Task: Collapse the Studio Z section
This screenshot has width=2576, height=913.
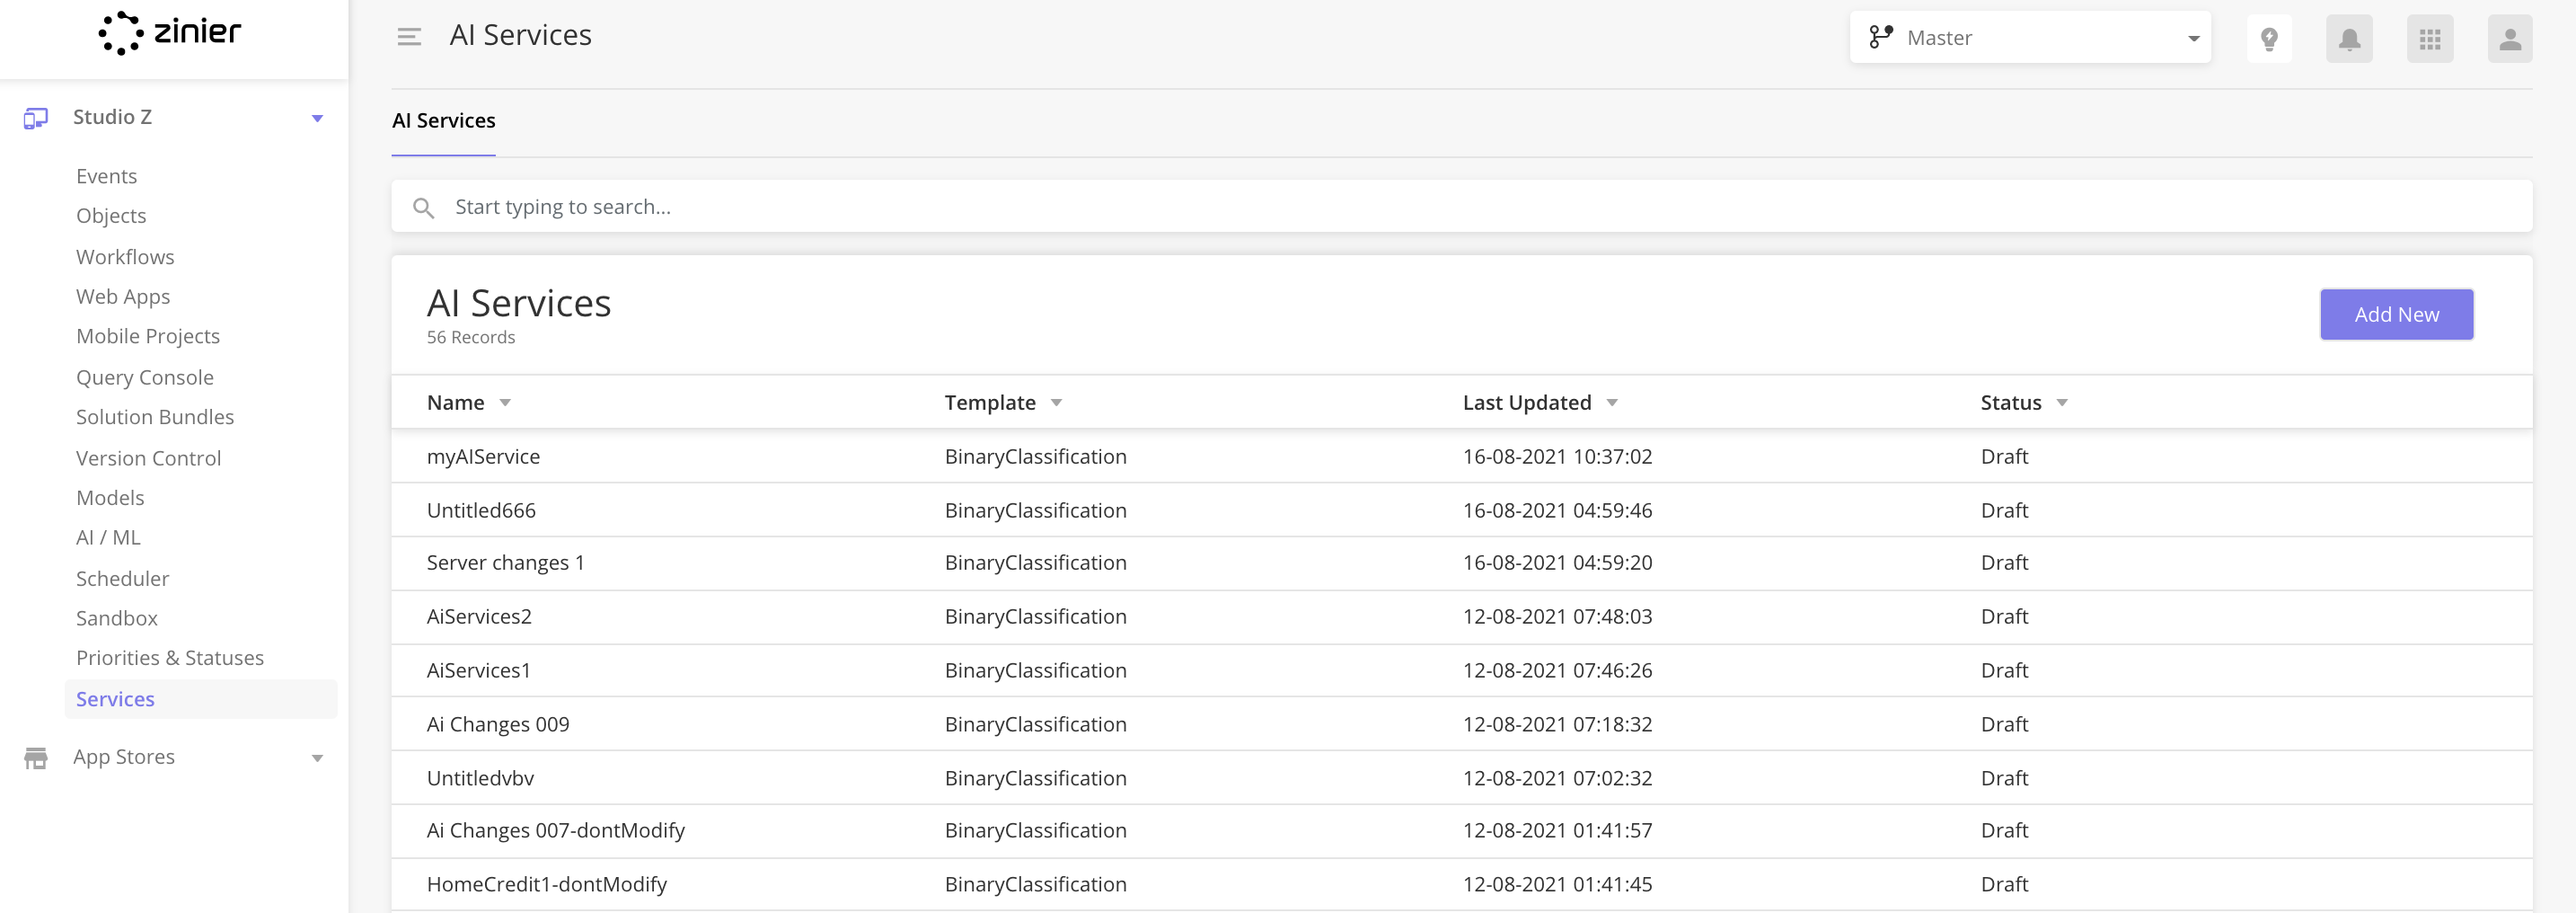Action: tap(318, 117)
